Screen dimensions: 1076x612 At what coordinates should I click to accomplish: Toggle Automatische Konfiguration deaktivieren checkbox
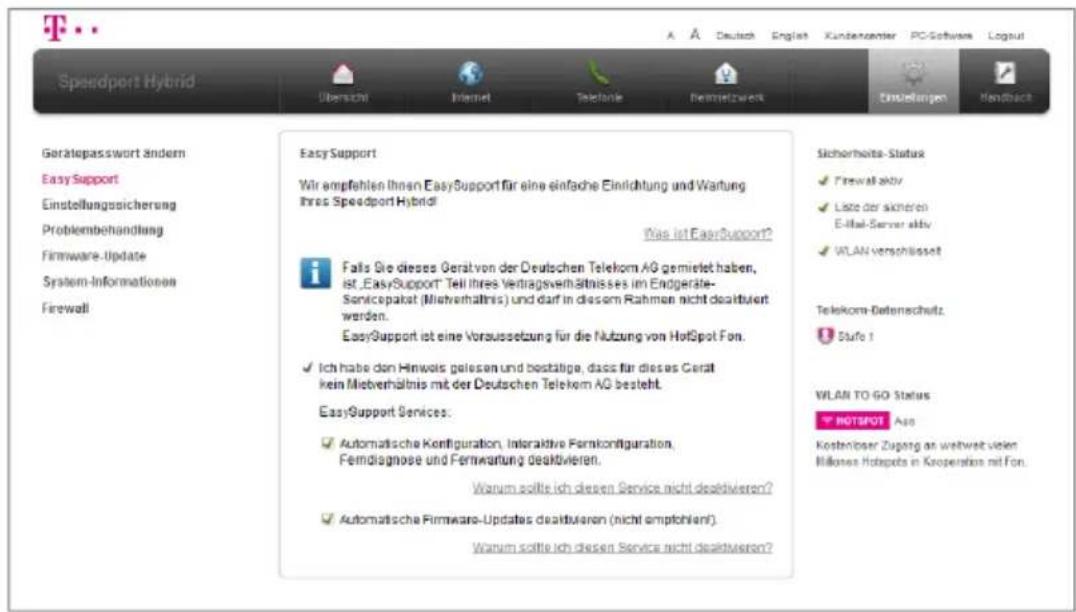327,444
